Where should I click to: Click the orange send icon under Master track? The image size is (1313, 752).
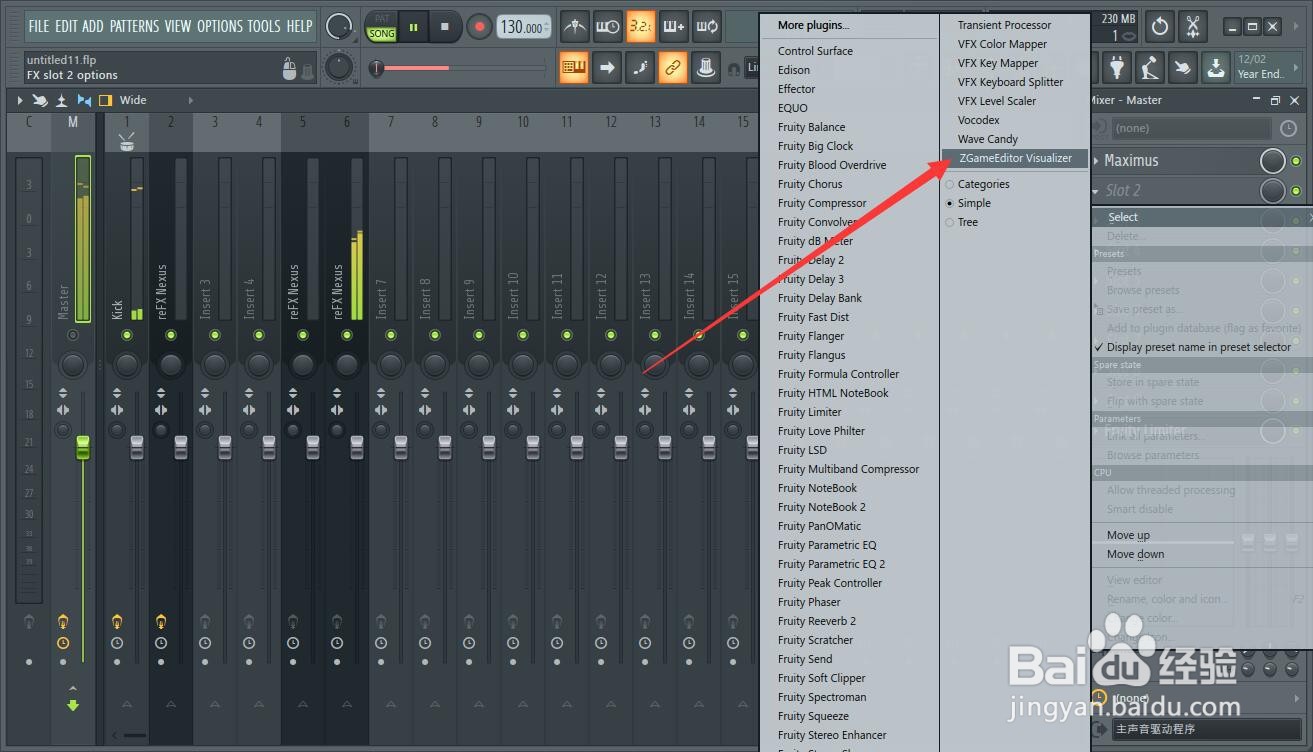(x=63, y=621)
